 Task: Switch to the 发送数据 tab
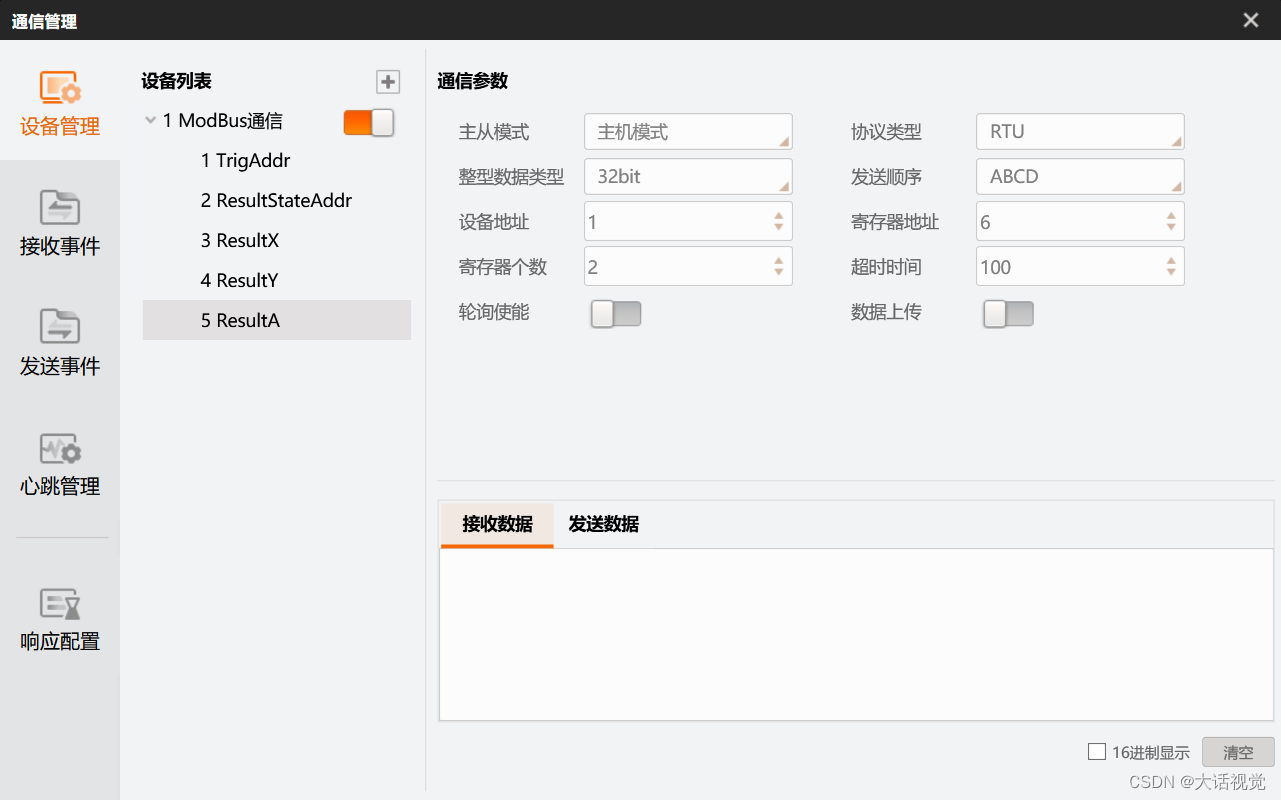coord(603,524)
